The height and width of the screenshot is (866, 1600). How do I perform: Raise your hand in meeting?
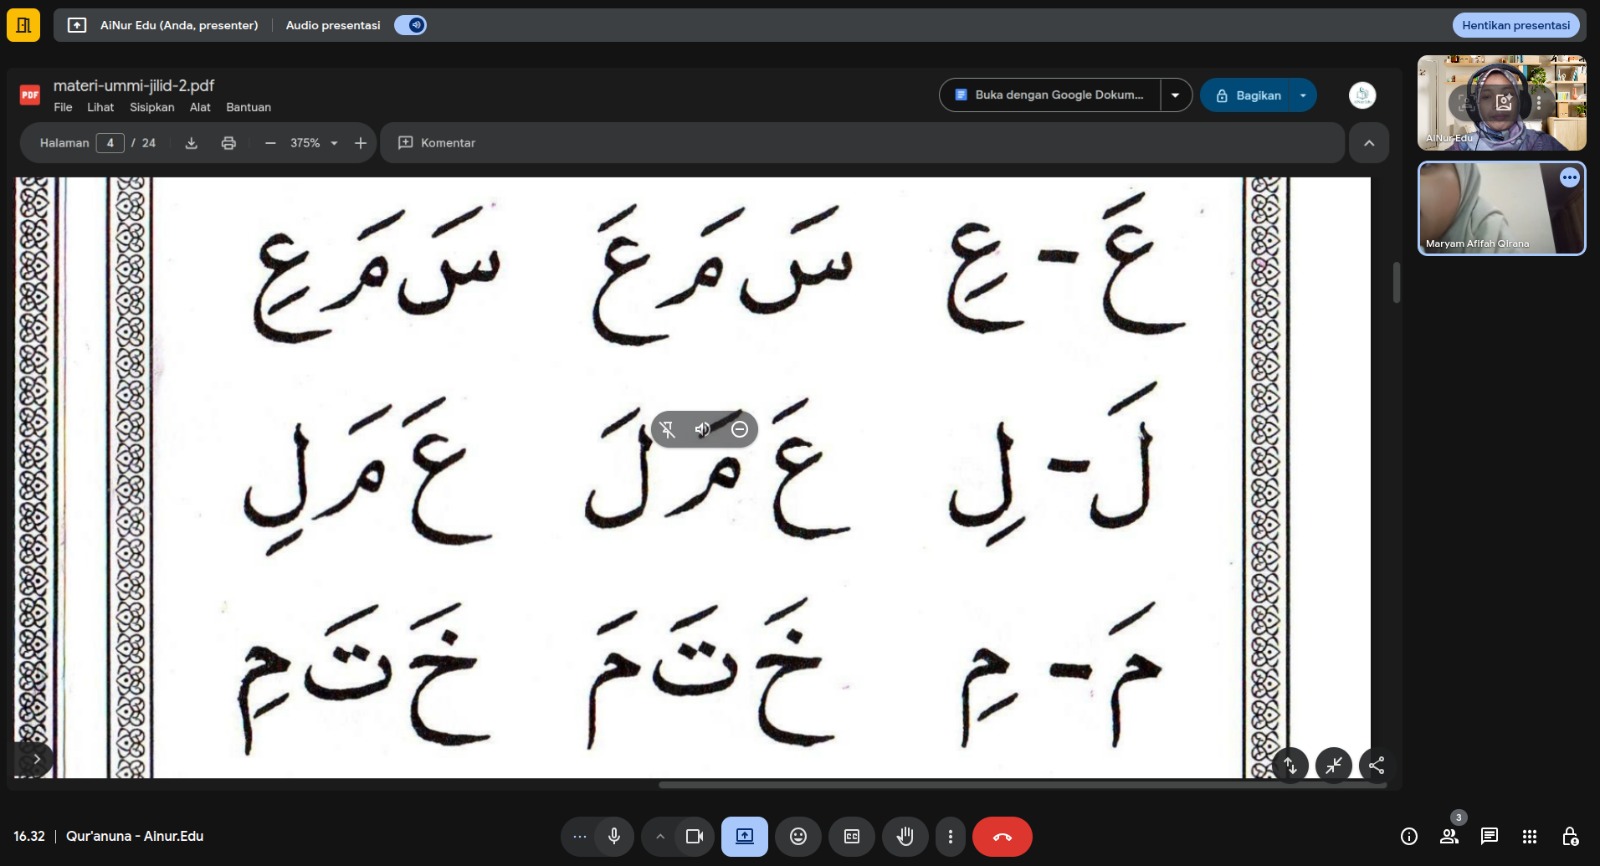click(x=905, y=836)
